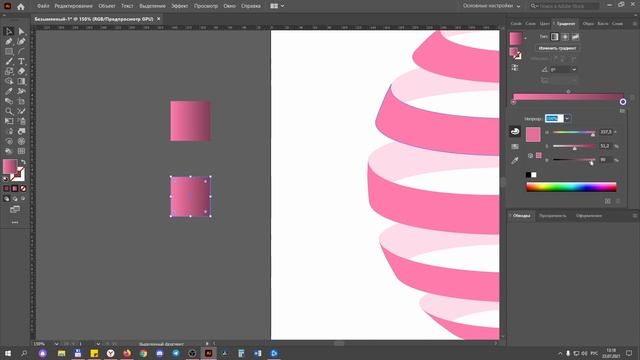Open gradient presets dropdown arrow
640x360 pixels.
coord(525,38)
